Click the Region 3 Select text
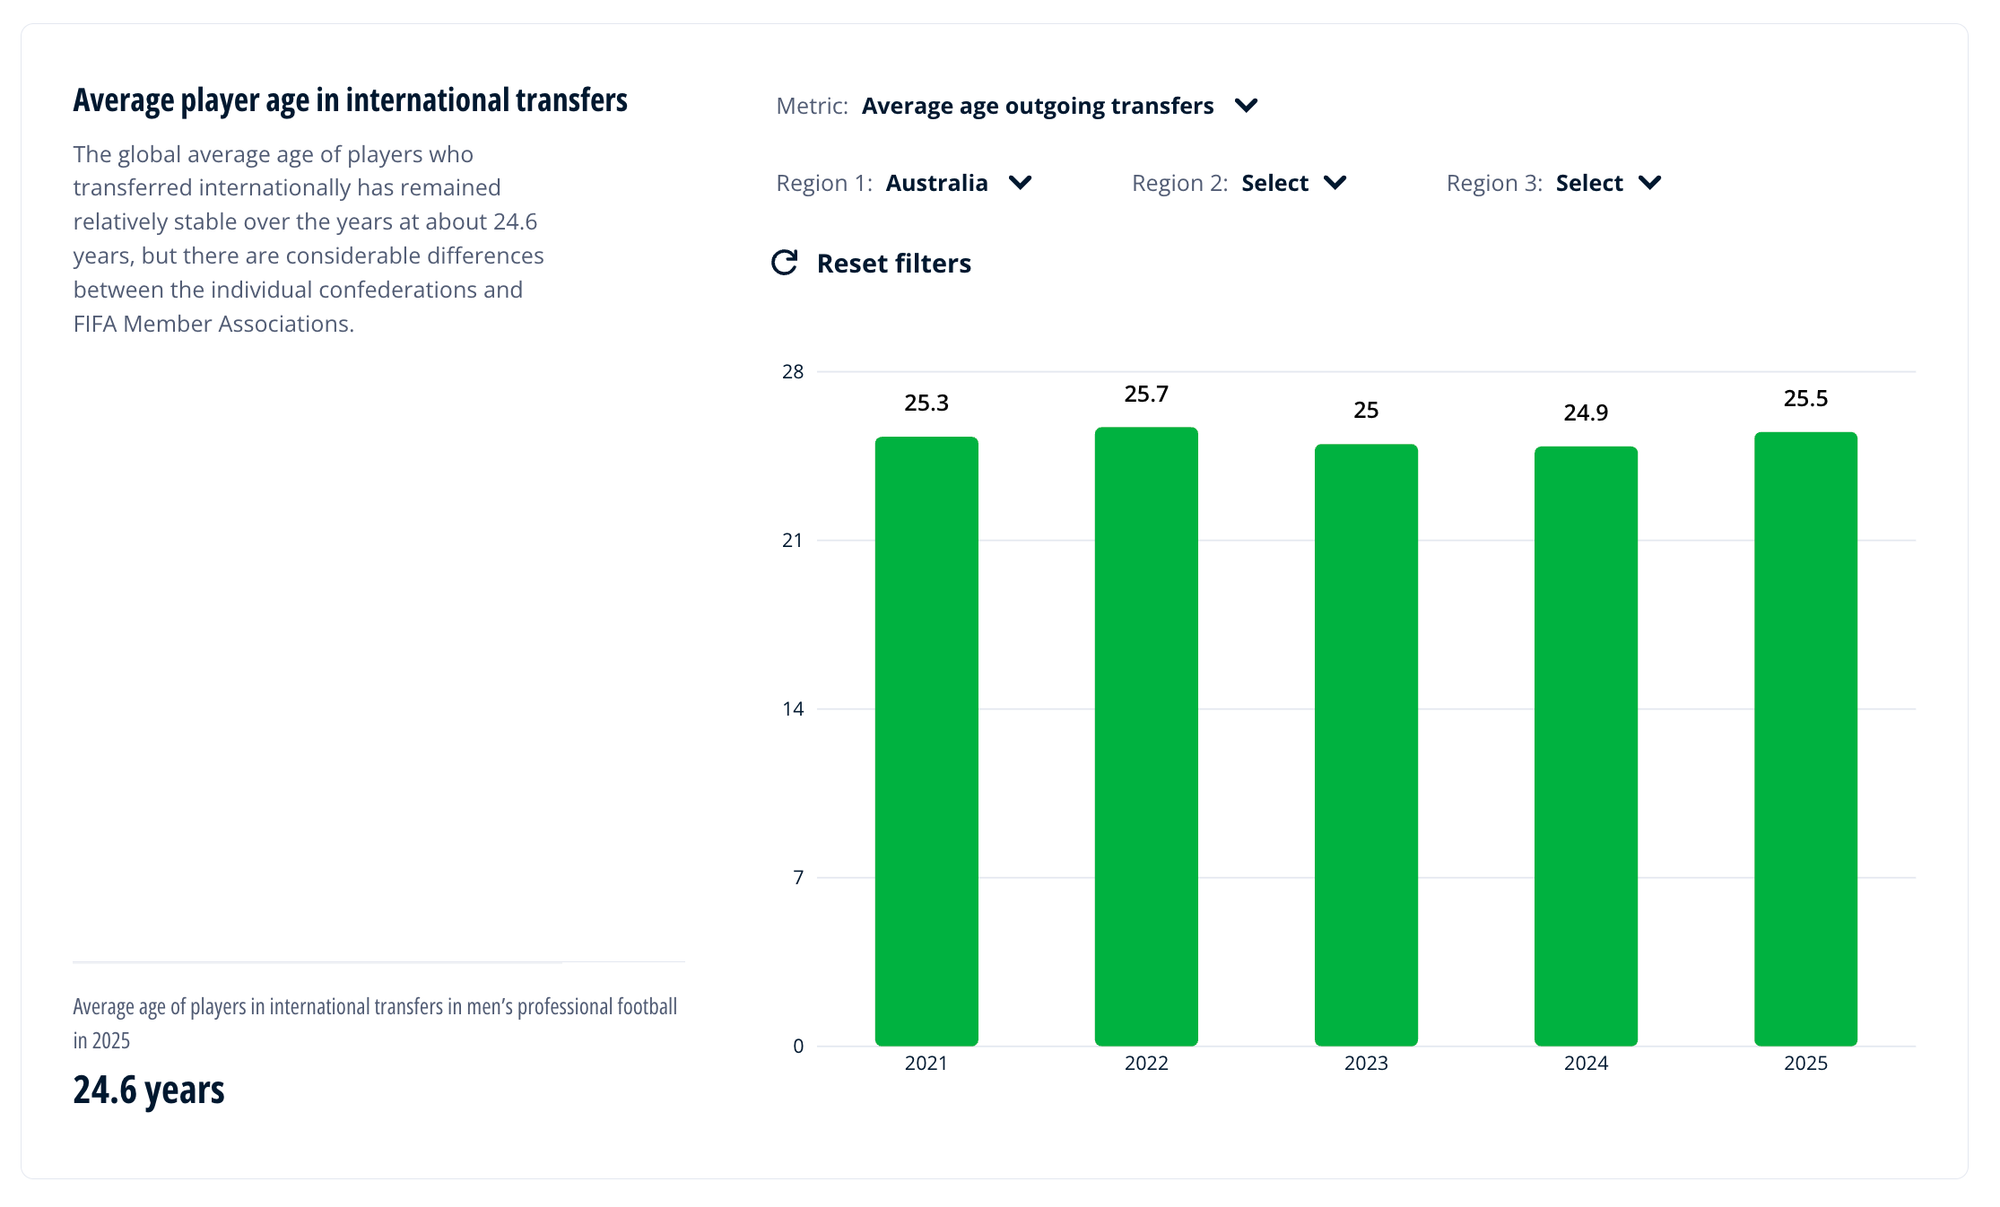Screen dimensions: 2000x1207 tap(1589, 183)
